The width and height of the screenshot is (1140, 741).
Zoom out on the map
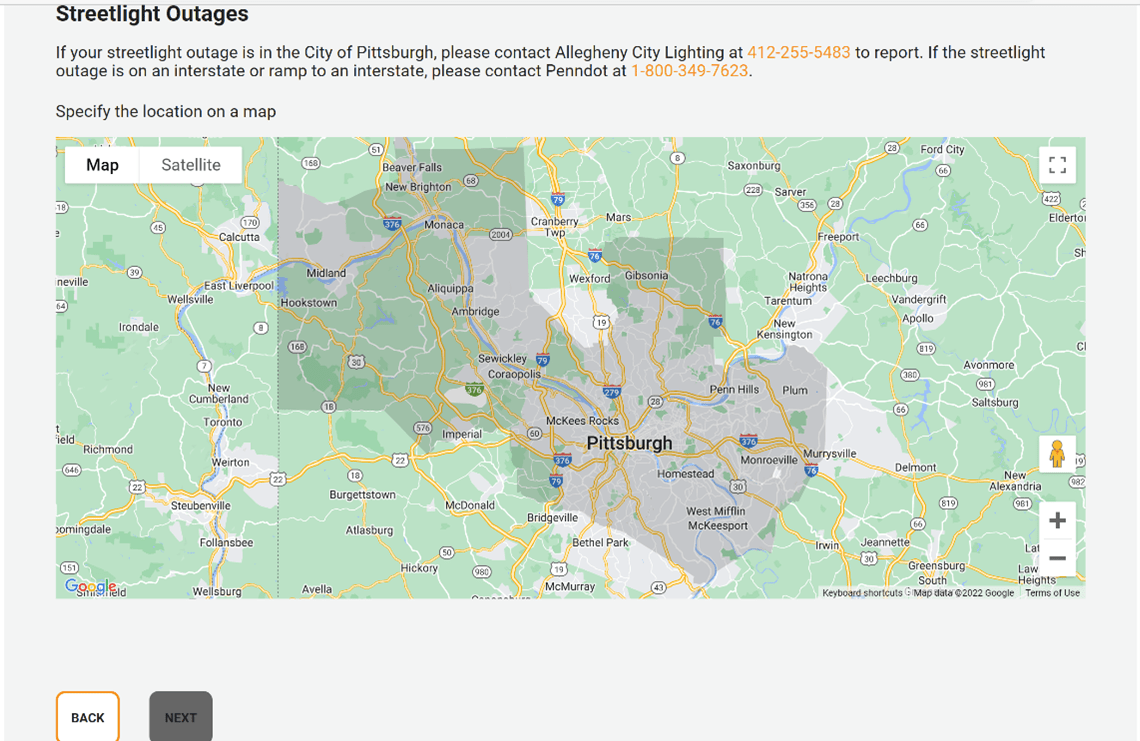point(1057,558)
